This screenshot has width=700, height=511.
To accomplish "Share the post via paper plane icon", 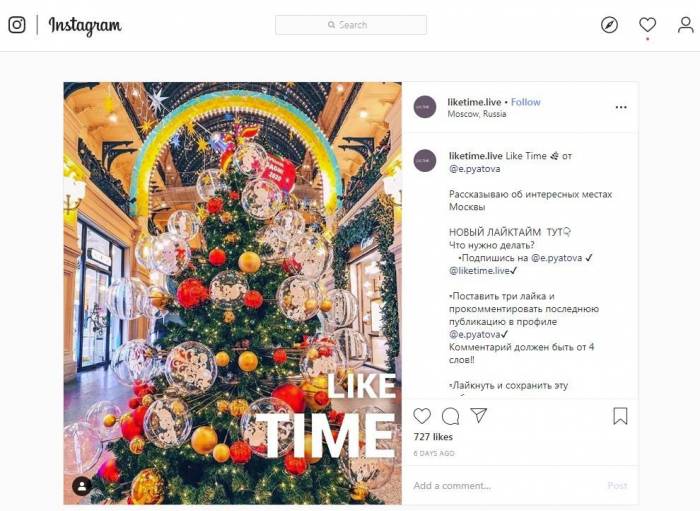I will tap(479, 416).
